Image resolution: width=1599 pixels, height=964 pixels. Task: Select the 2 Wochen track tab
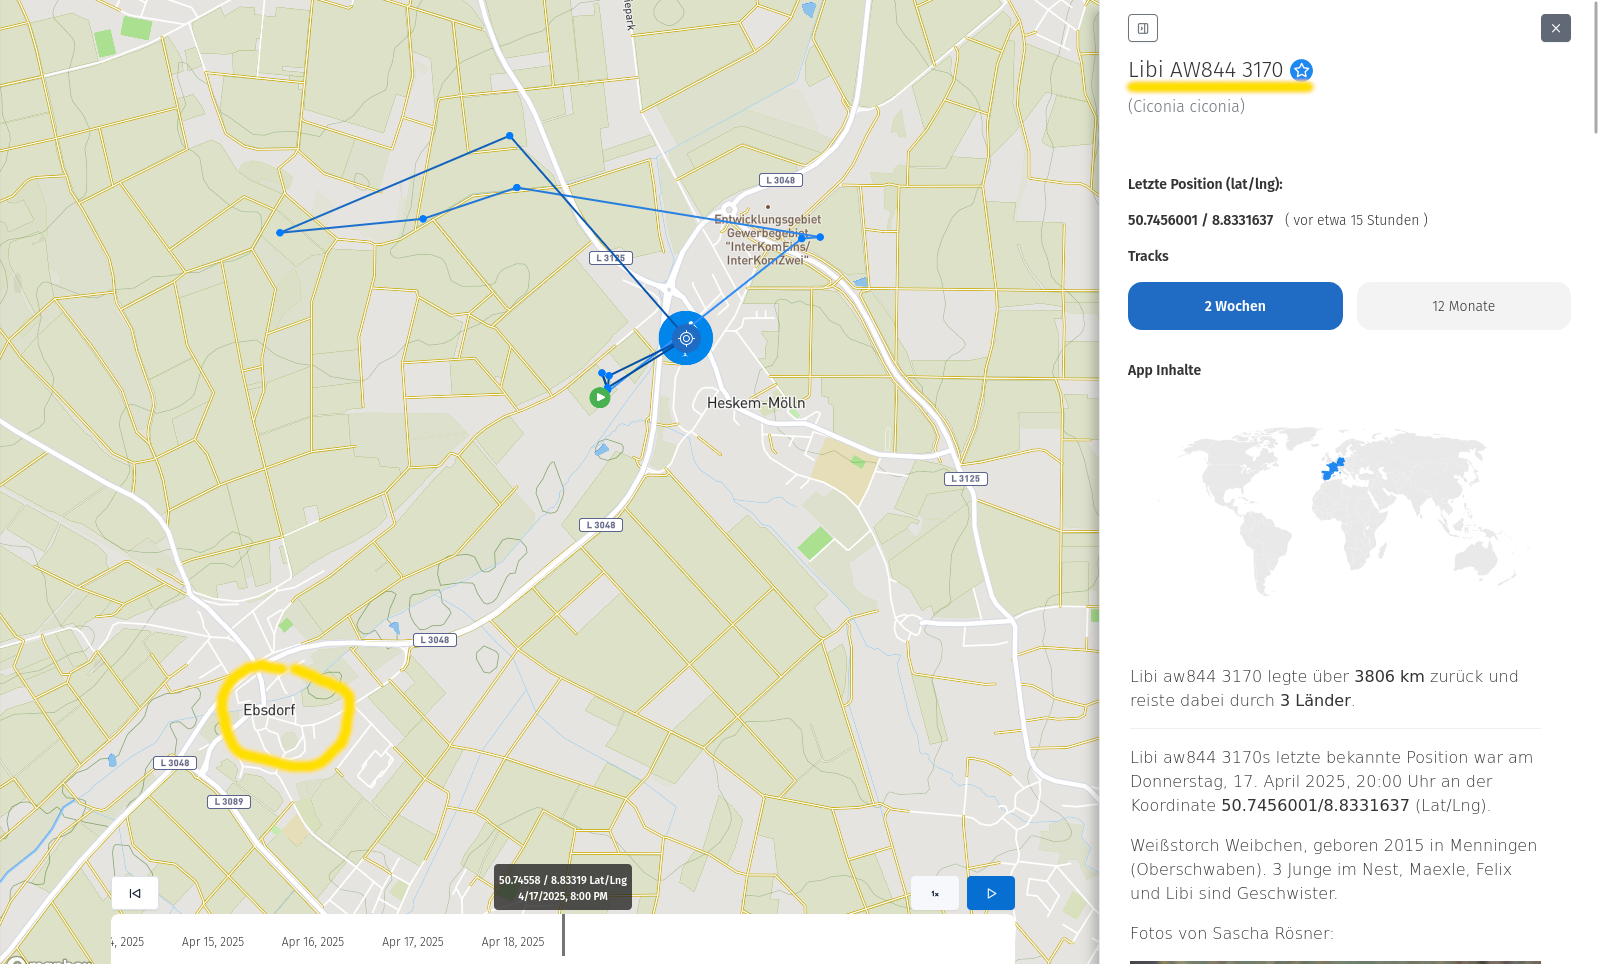pyautogui.click(x=1234, y=306)
